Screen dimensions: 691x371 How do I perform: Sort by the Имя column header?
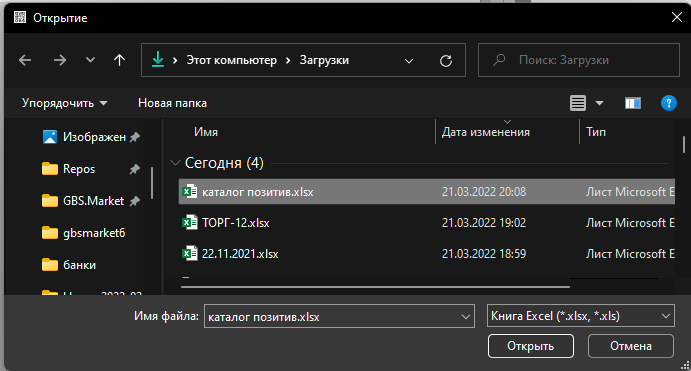206,132
